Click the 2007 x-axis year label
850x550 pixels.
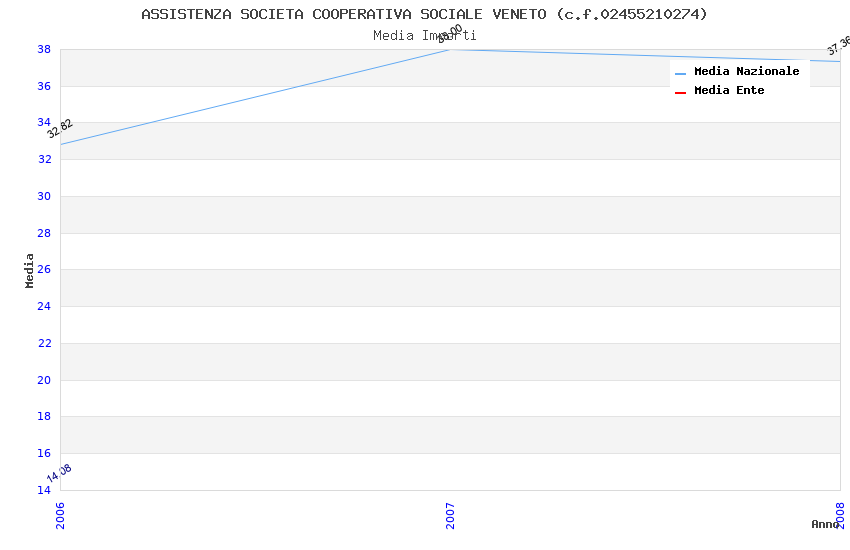click(x=450, y=515)
